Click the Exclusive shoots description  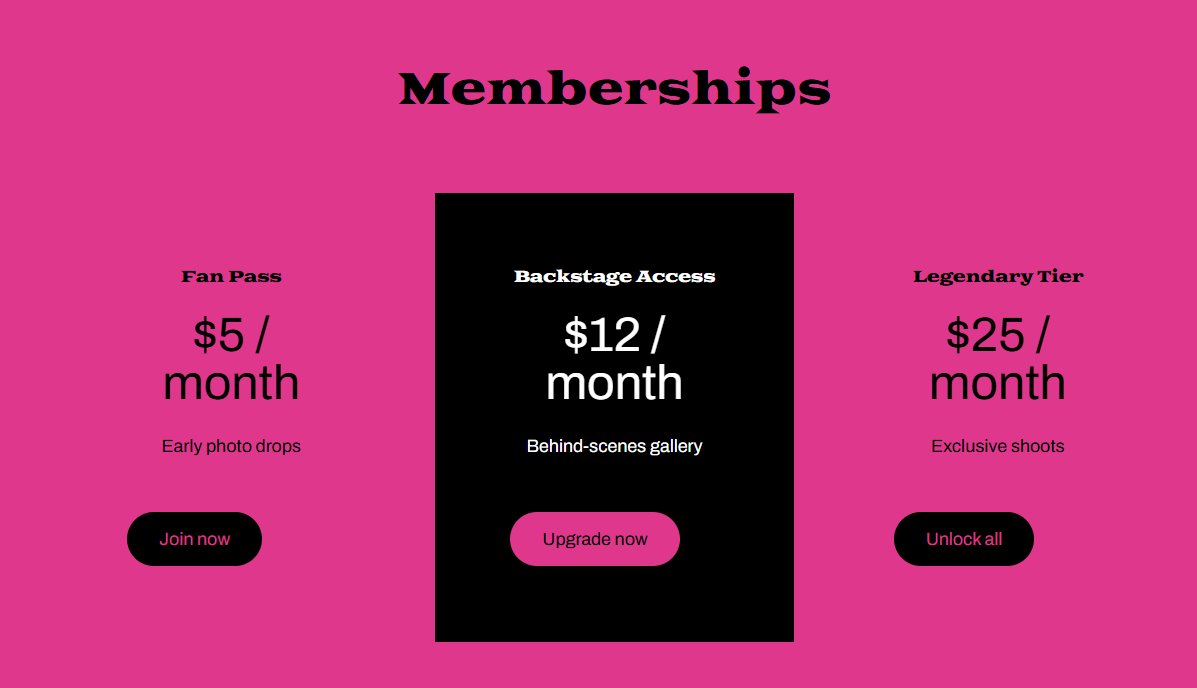pos(998,446)
